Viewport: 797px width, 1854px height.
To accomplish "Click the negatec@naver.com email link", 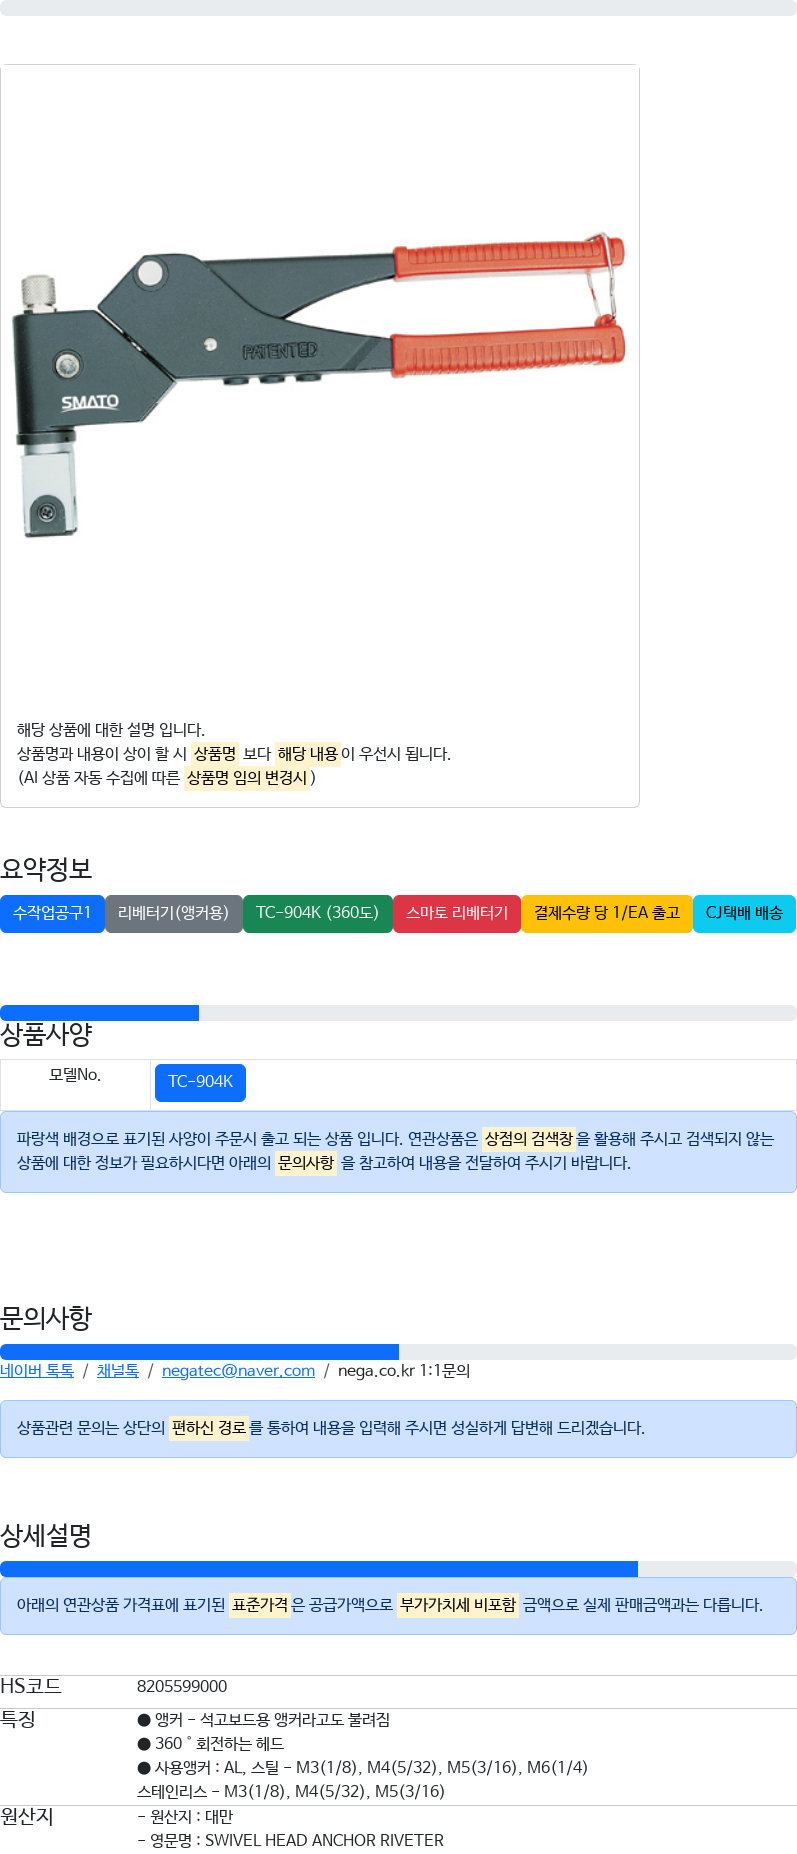I will click(238, 1371).
